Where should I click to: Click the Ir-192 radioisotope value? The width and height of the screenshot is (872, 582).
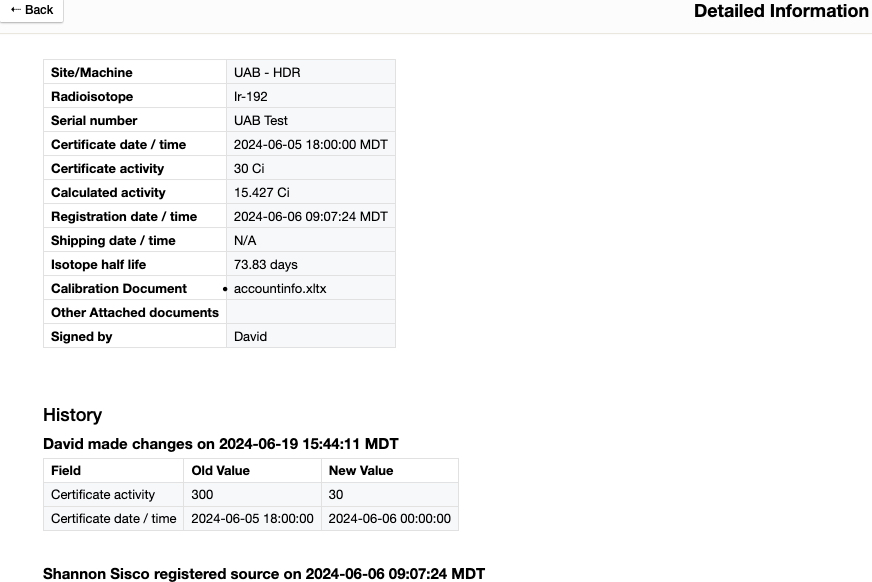[251, 97]
